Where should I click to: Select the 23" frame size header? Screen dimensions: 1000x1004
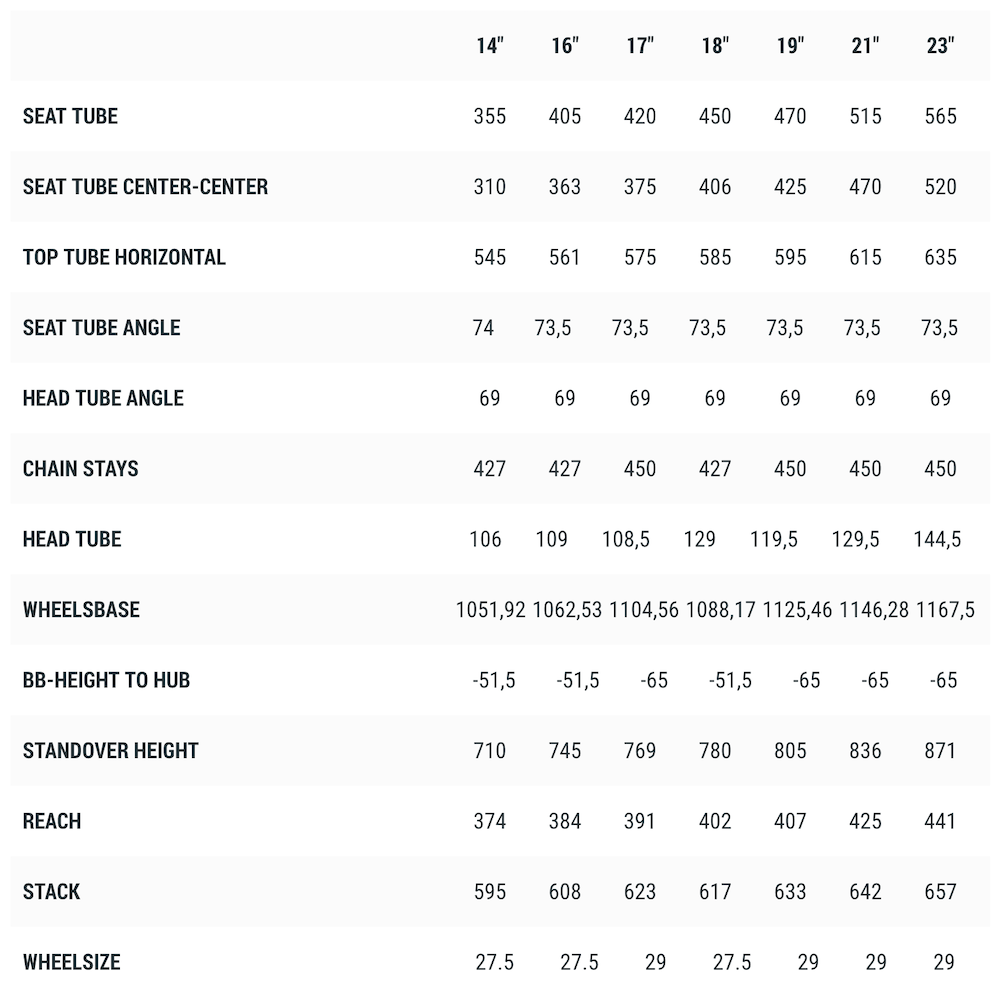point(940,45)
